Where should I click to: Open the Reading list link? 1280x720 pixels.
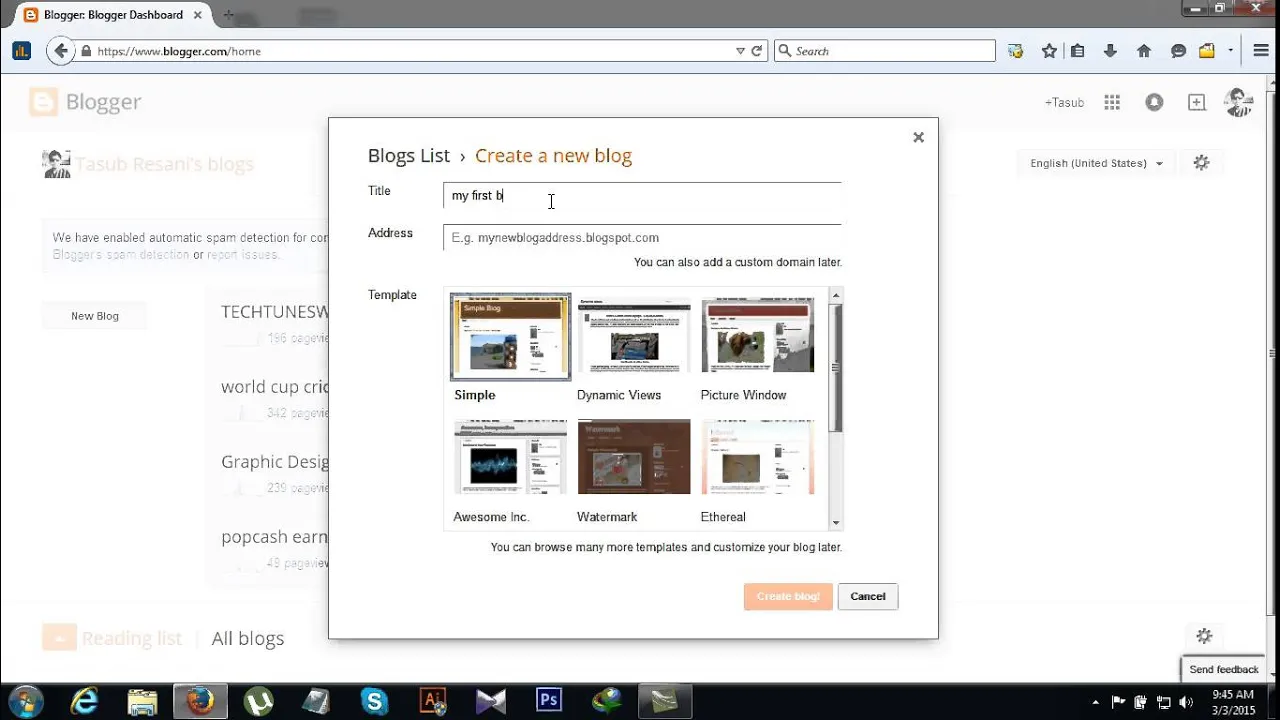pos(132,638)
